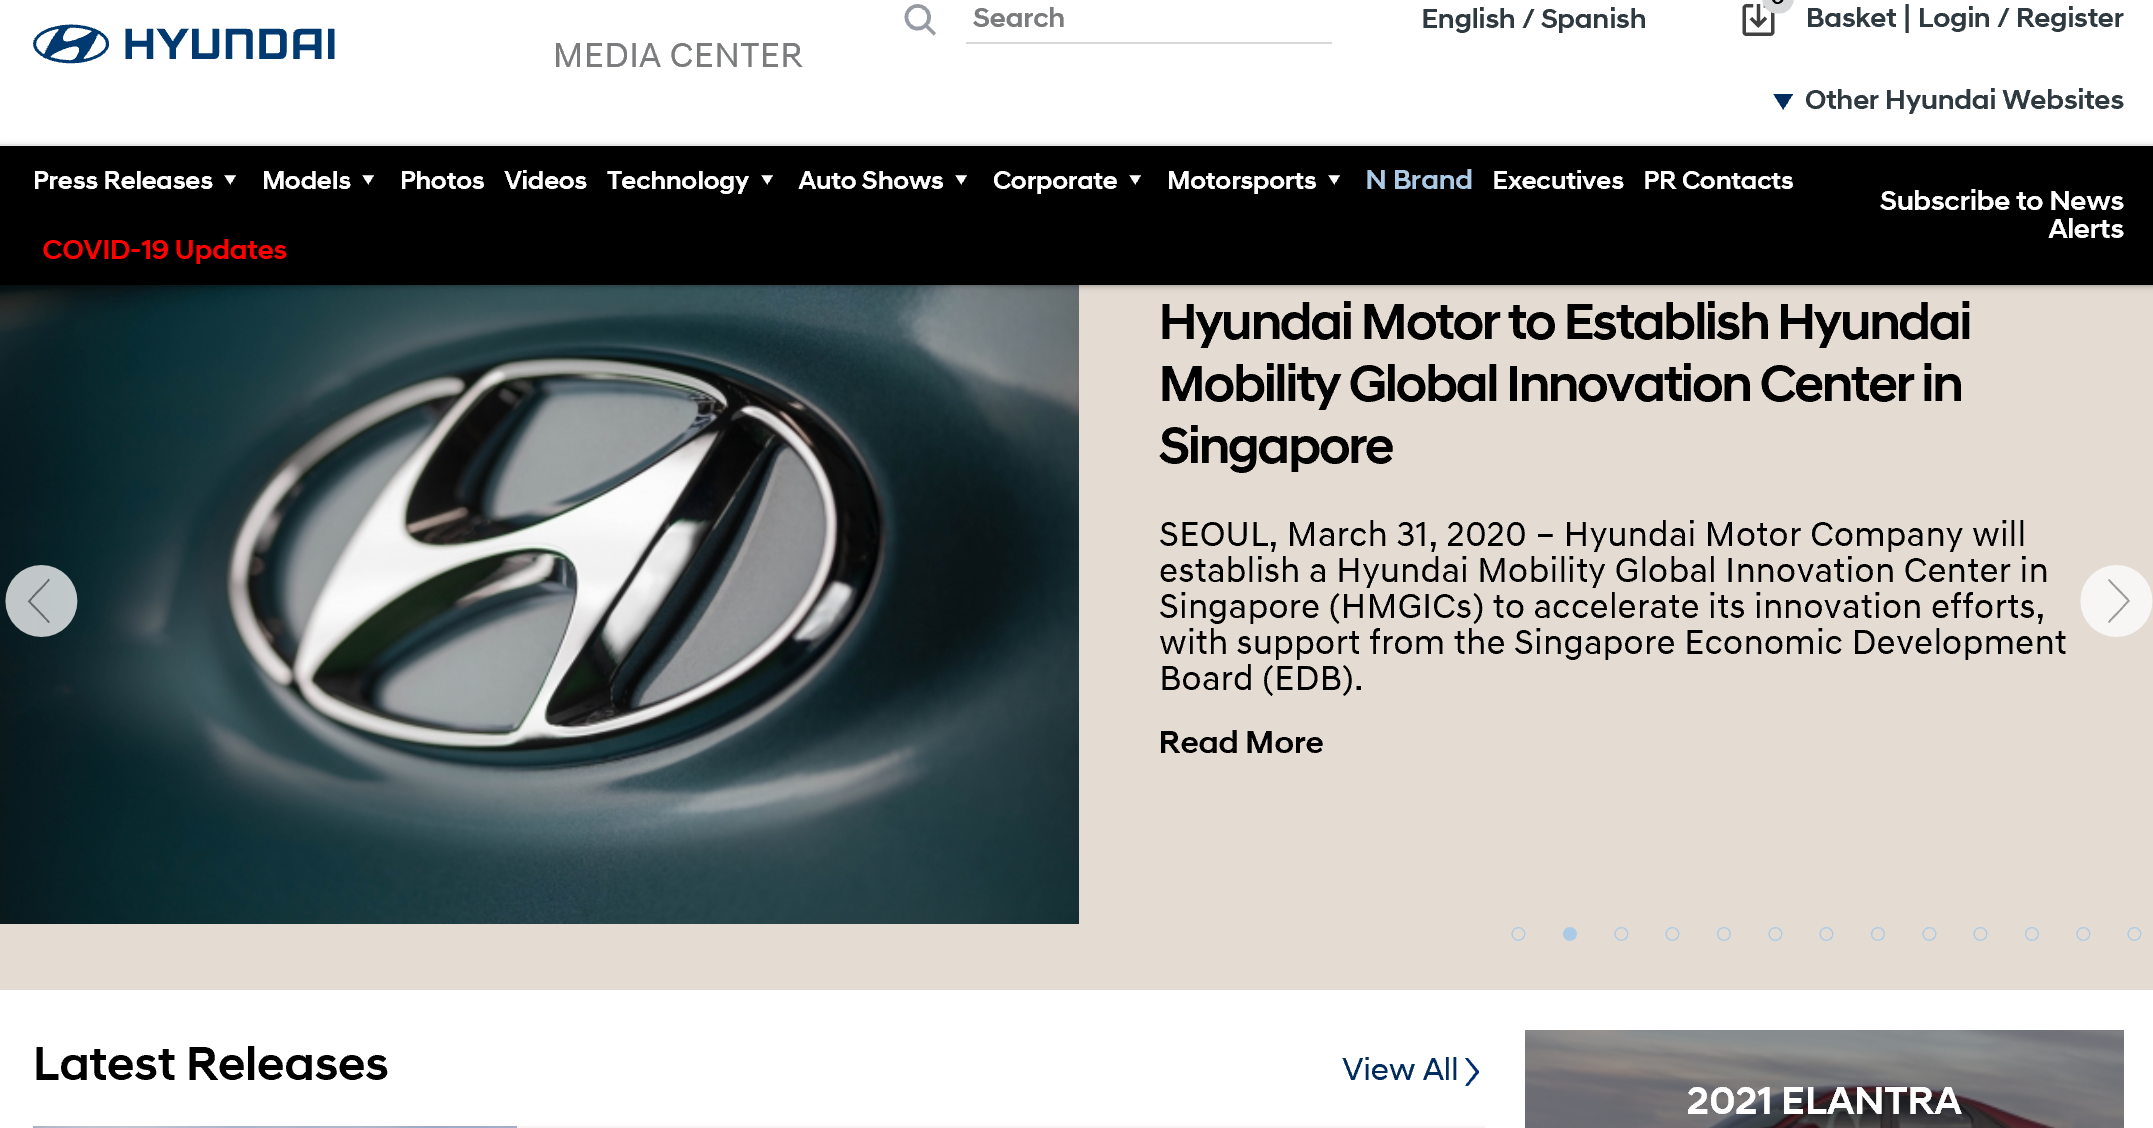Screen dimensions: 2153x1128
Task: Open the basket download icon
Action: click(1758, 19)
